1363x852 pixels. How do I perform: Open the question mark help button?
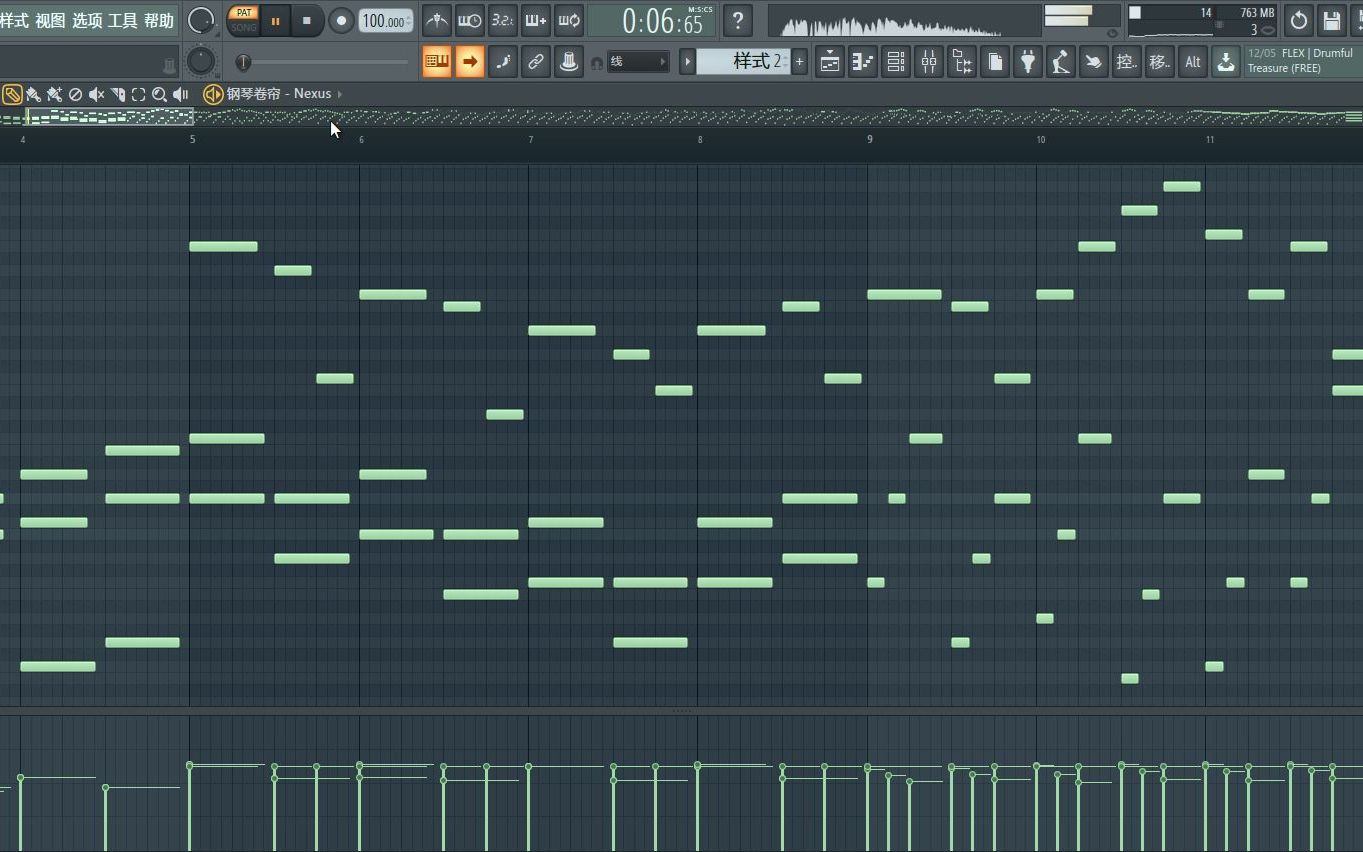pyautogui.click(x=738, y=20)
